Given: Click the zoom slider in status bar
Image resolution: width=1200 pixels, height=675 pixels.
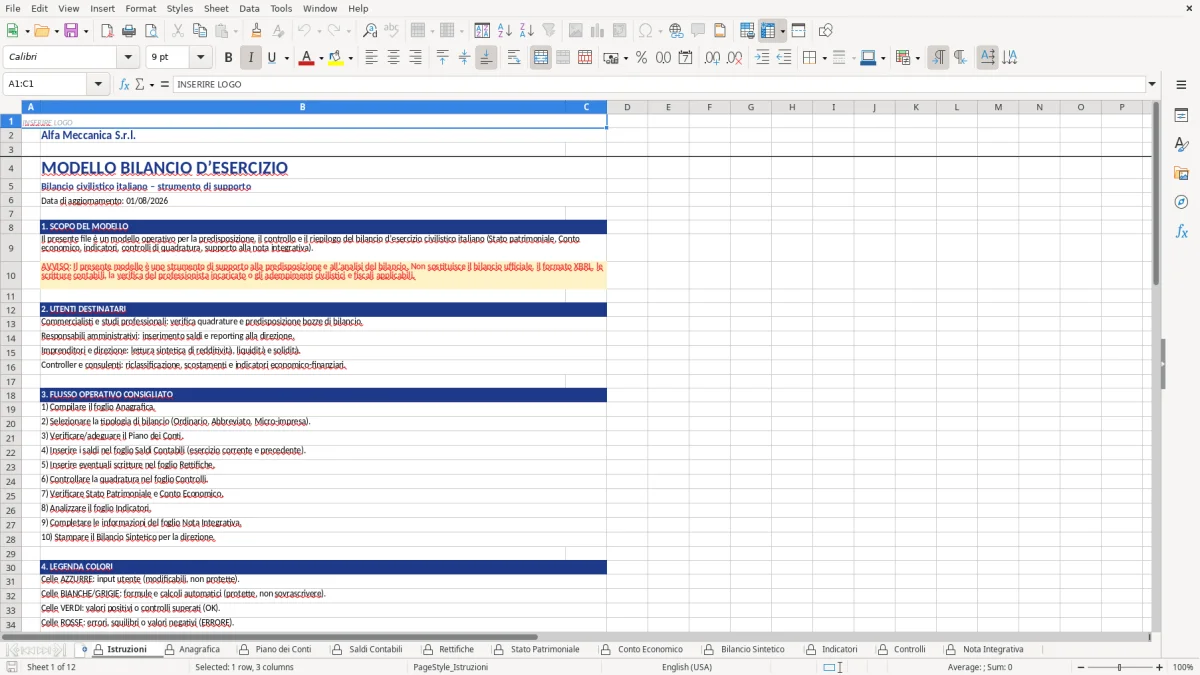Looking at the screenshot, I should tap(1118, 667).
